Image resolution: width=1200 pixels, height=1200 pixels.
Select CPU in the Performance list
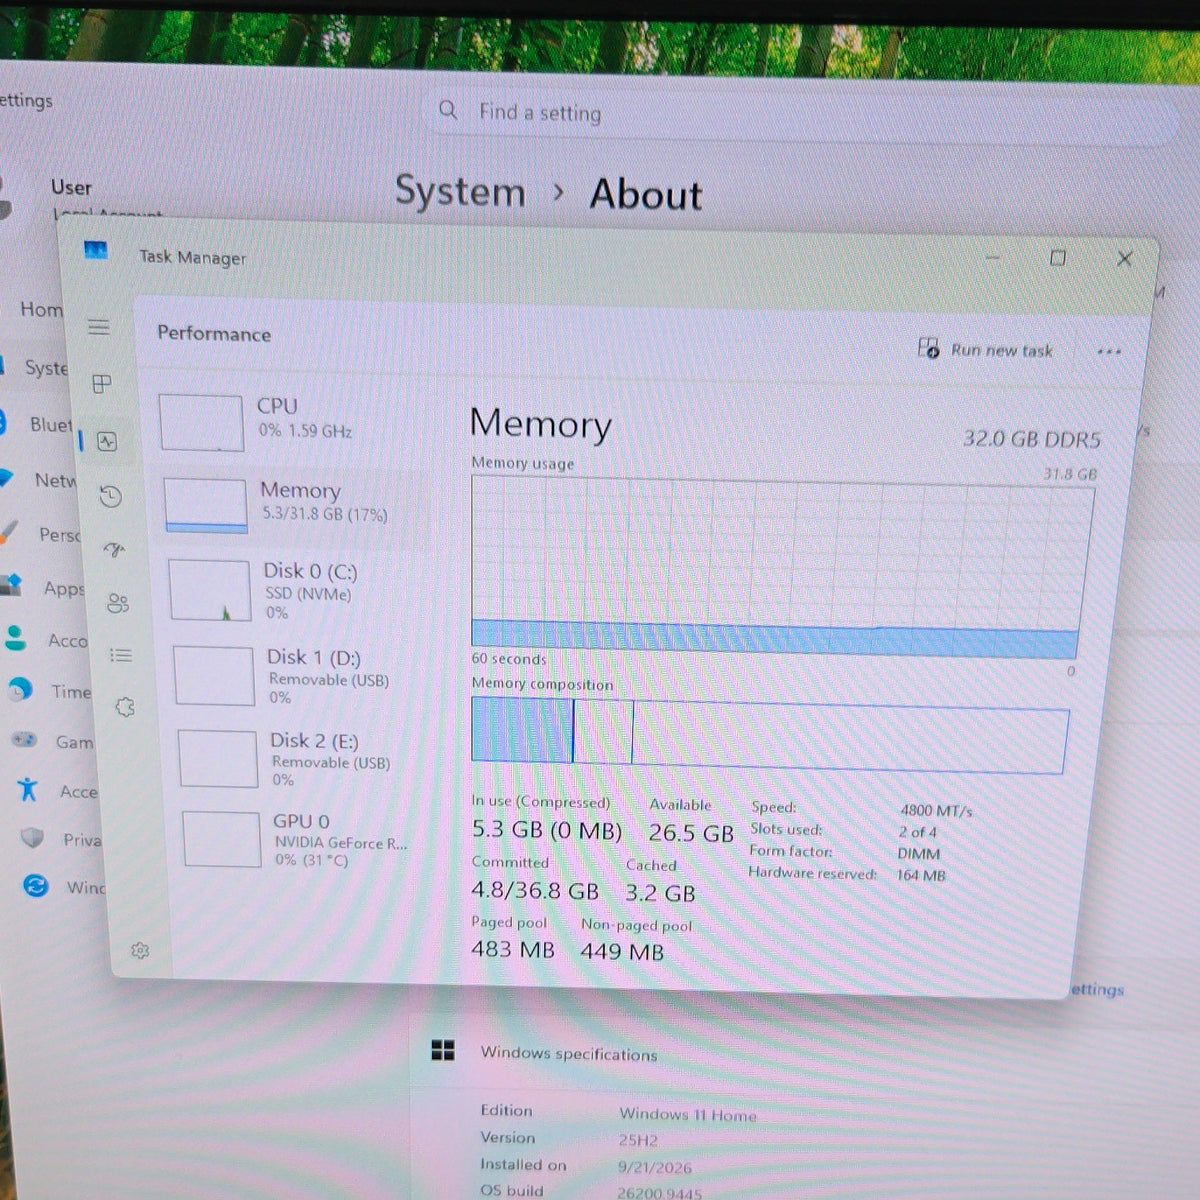pos(290,420)
